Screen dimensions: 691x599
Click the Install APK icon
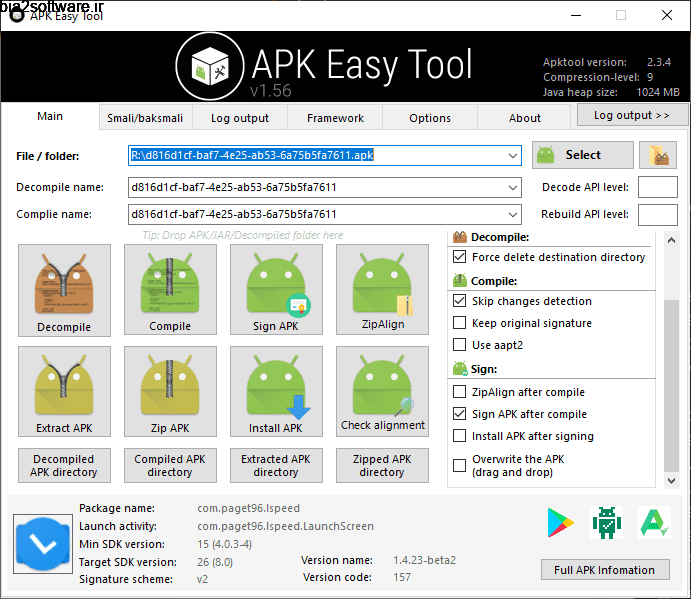click(276, 391)
